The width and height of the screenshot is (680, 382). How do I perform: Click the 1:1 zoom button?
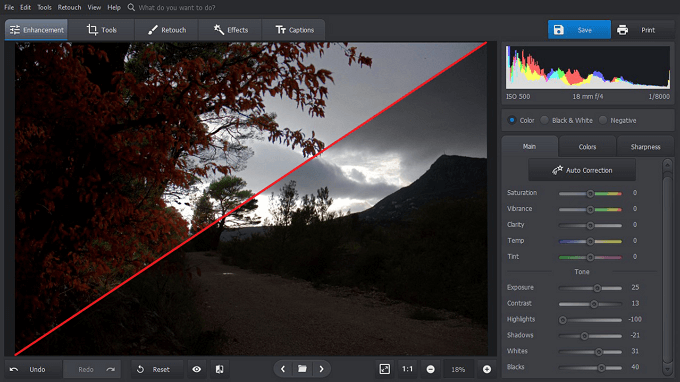click(x=407, y=369)
